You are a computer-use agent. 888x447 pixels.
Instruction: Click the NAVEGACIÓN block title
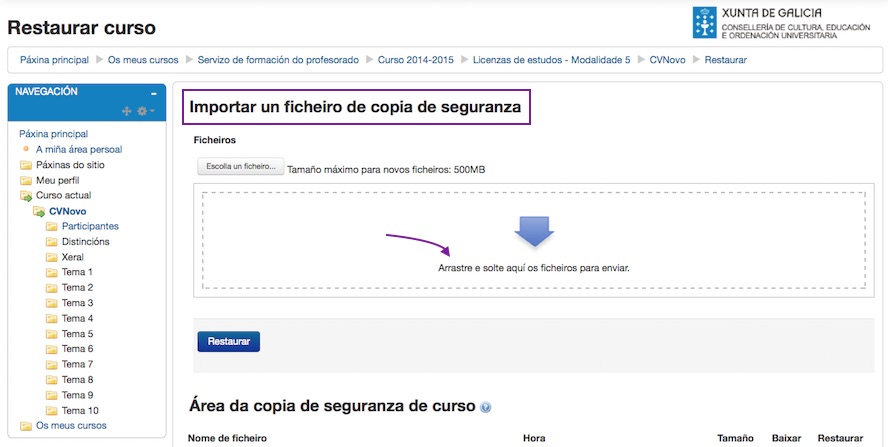(46, 91)
